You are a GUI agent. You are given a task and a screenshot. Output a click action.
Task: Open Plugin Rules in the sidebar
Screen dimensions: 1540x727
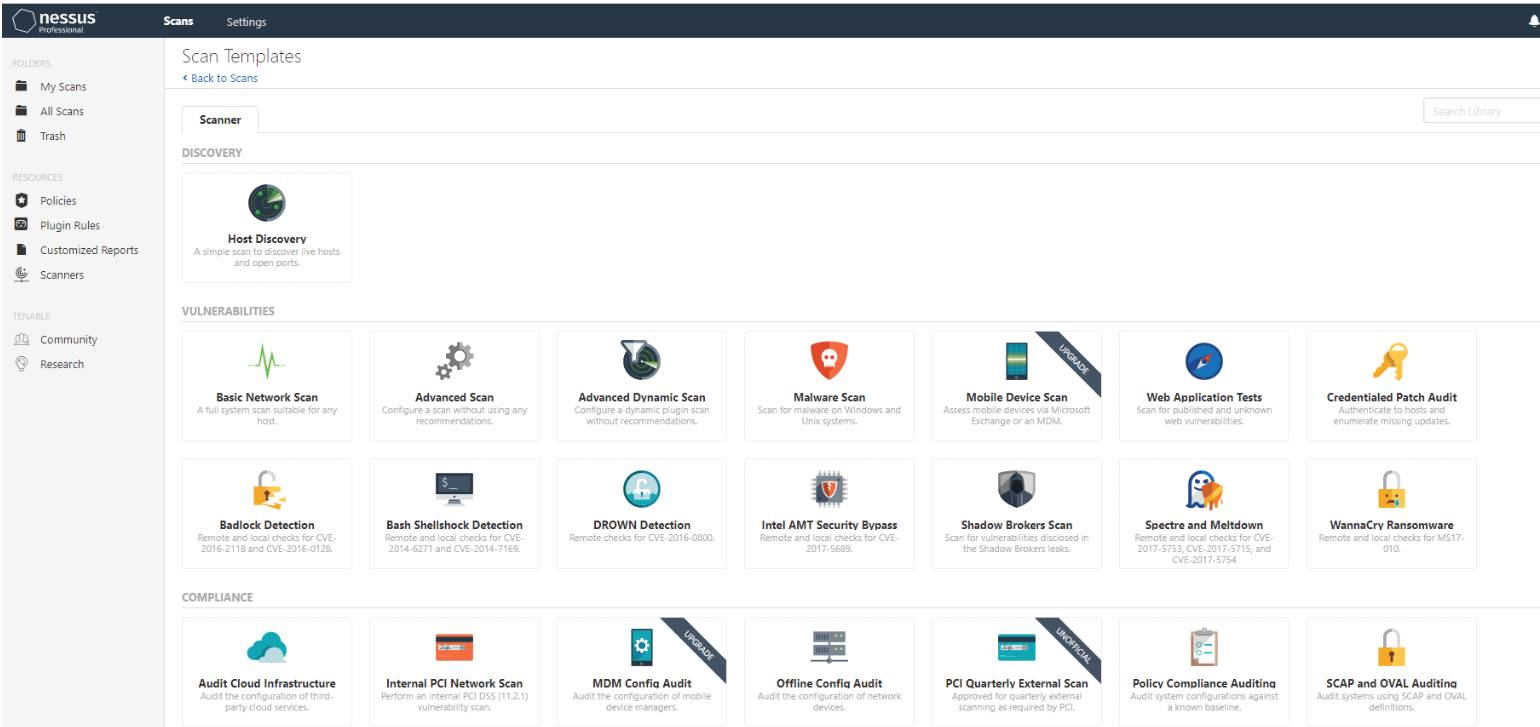(70, 226)
